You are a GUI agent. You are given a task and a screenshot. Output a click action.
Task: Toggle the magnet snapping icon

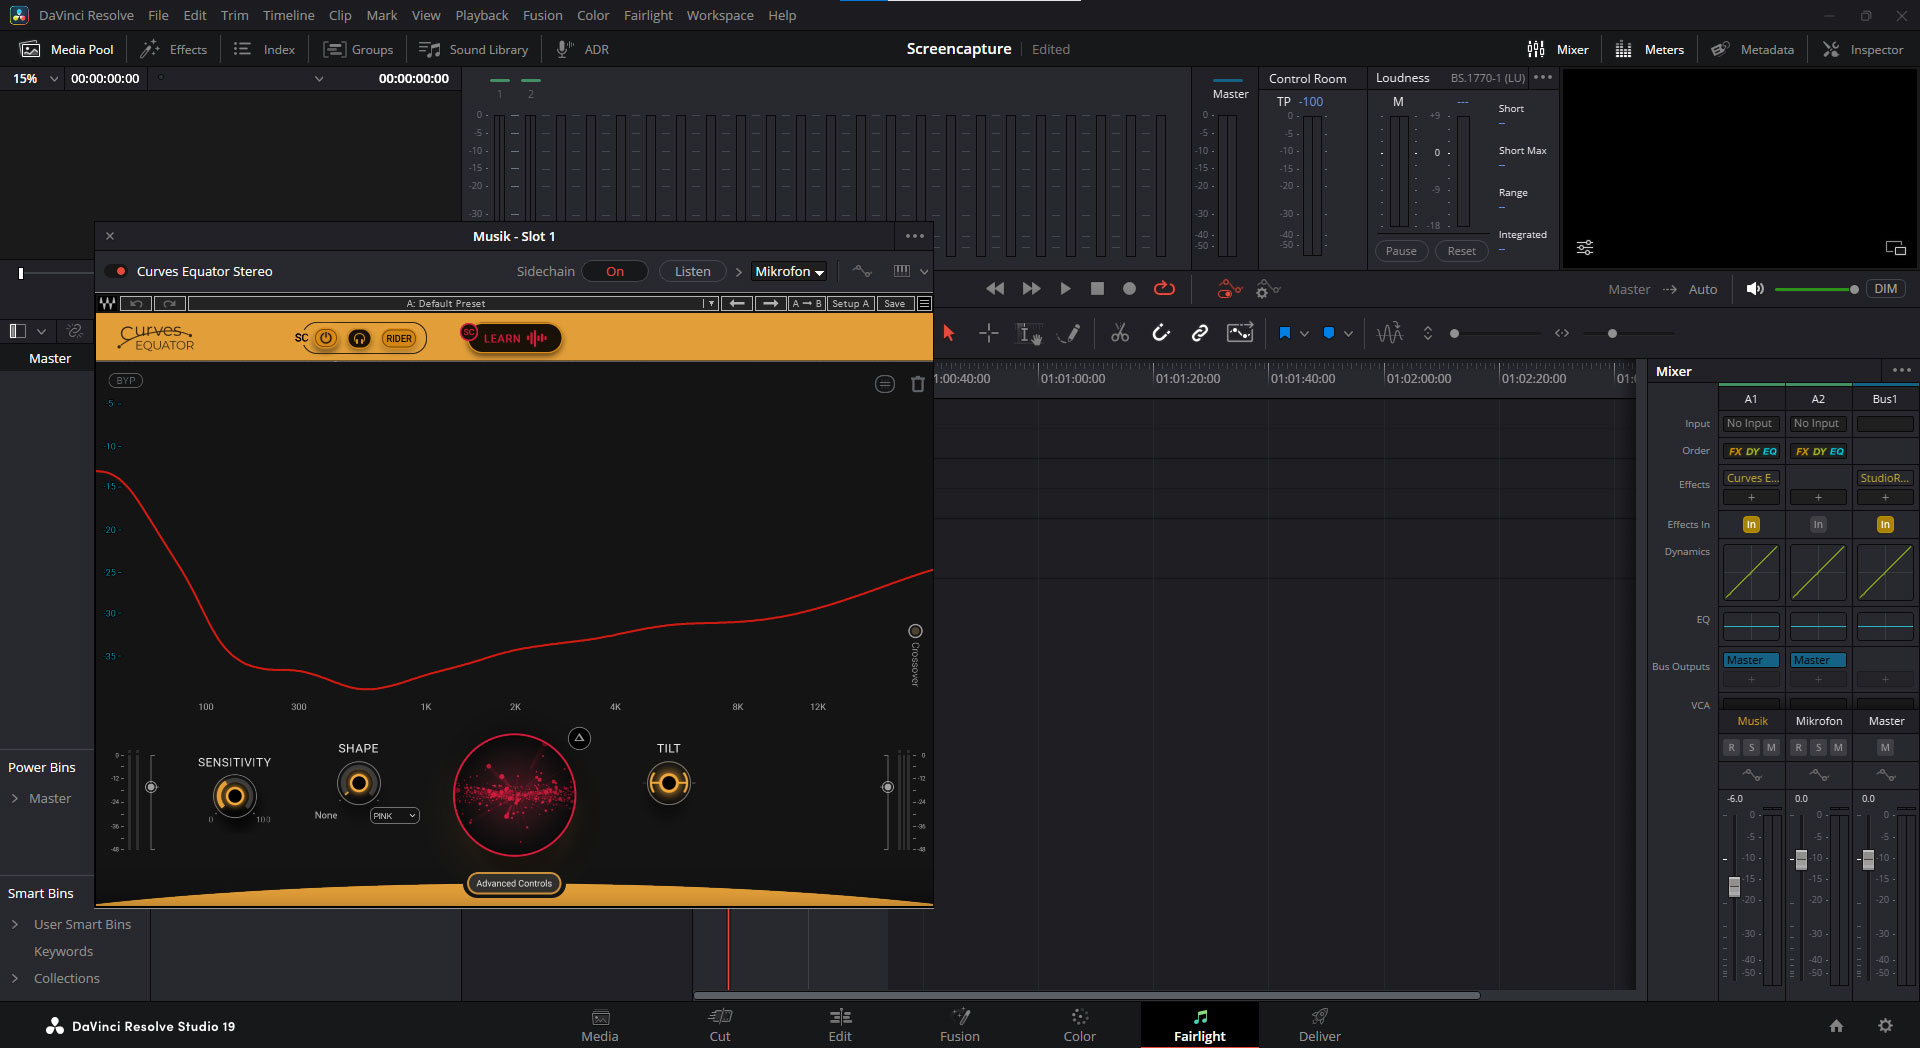tap(1161, 334)
